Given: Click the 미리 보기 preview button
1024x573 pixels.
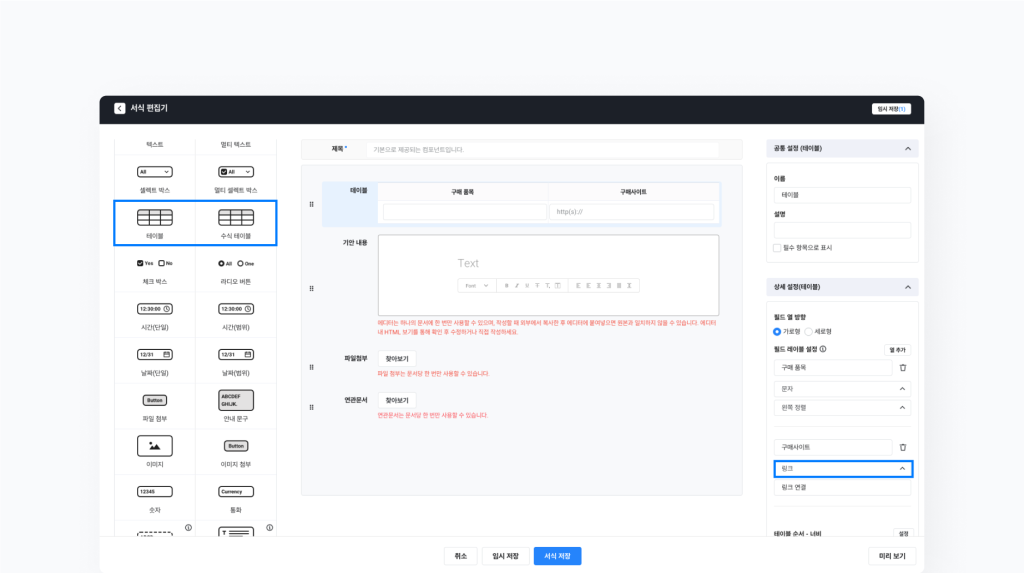Looking at the screenshot, I should [891, 556].
